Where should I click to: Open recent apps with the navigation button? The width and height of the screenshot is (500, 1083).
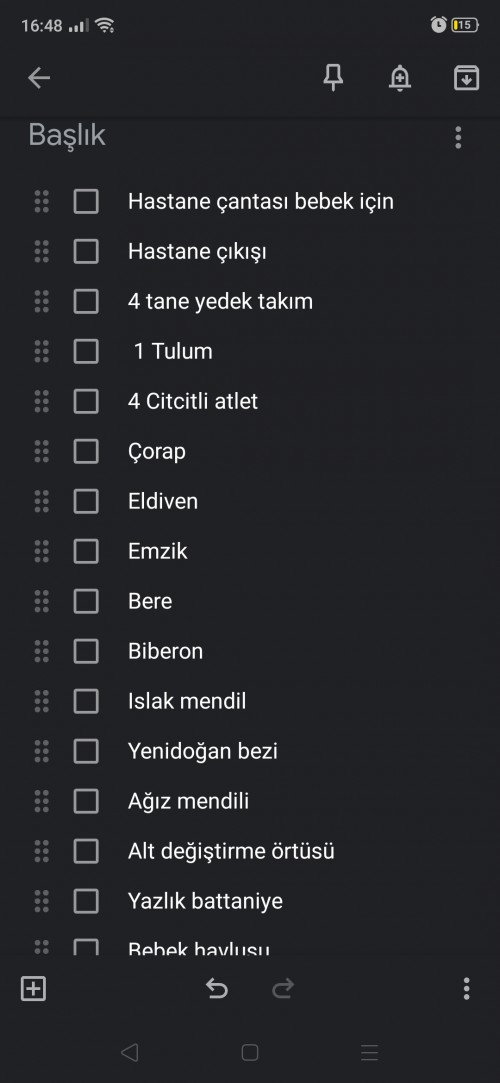click(x=369, y=1052)
